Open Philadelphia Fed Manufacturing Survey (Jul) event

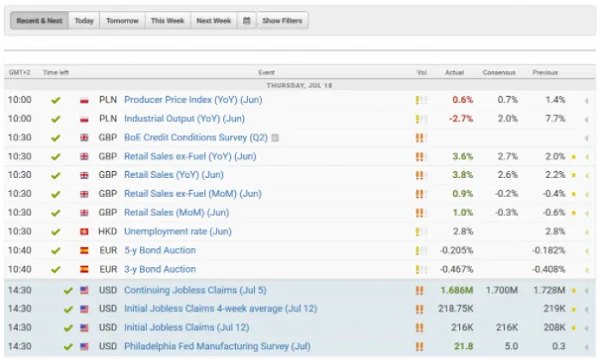coord(217,346)
